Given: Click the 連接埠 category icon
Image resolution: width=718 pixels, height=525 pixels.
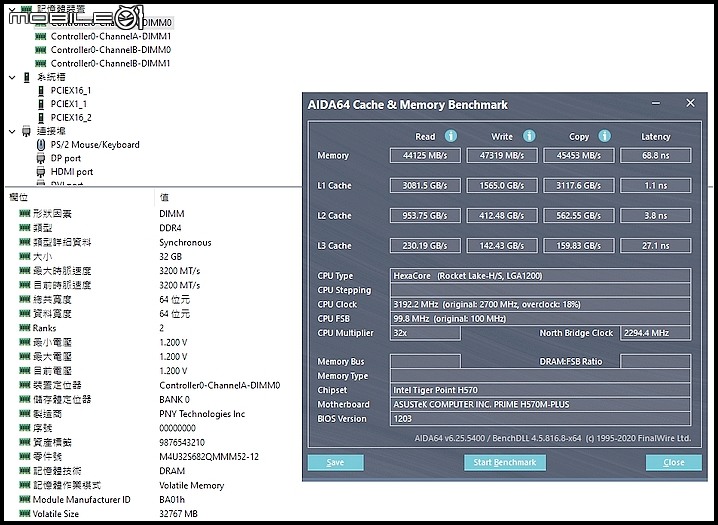Looking at the screenshot, I should click(26, 131).
